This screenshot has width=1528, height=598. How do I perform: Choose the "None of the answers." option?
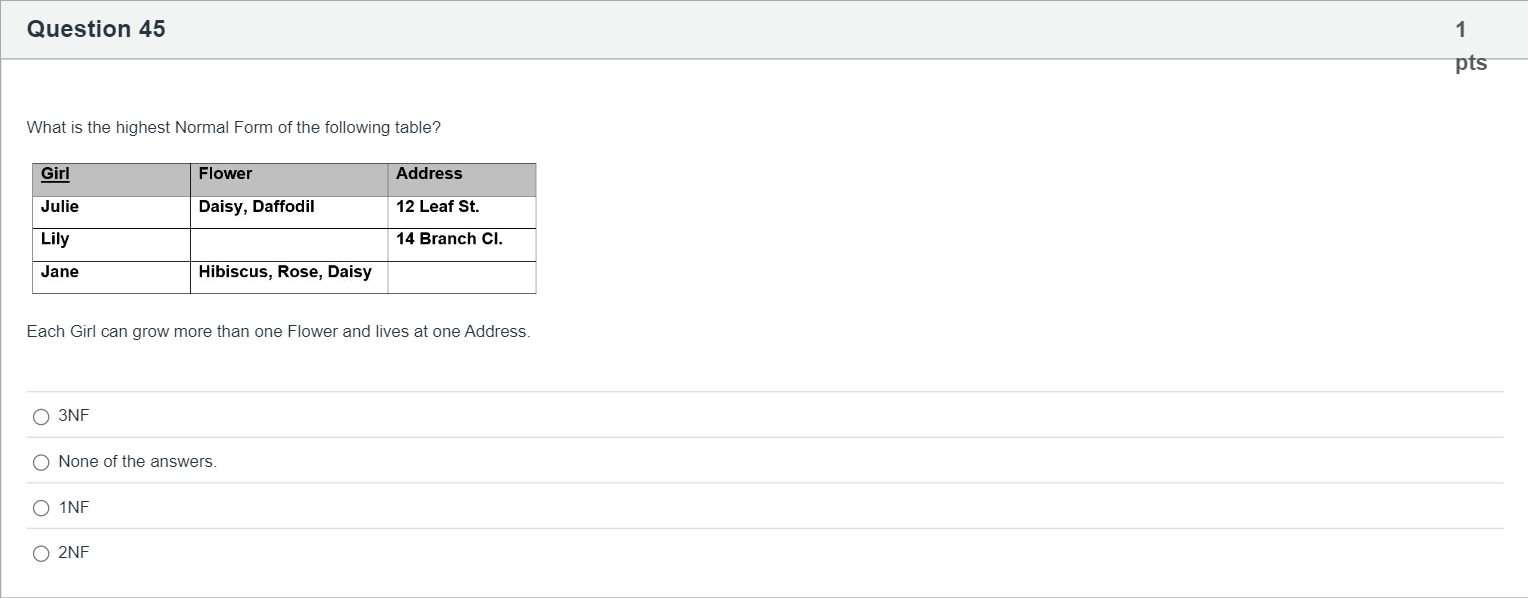(41, 462)
